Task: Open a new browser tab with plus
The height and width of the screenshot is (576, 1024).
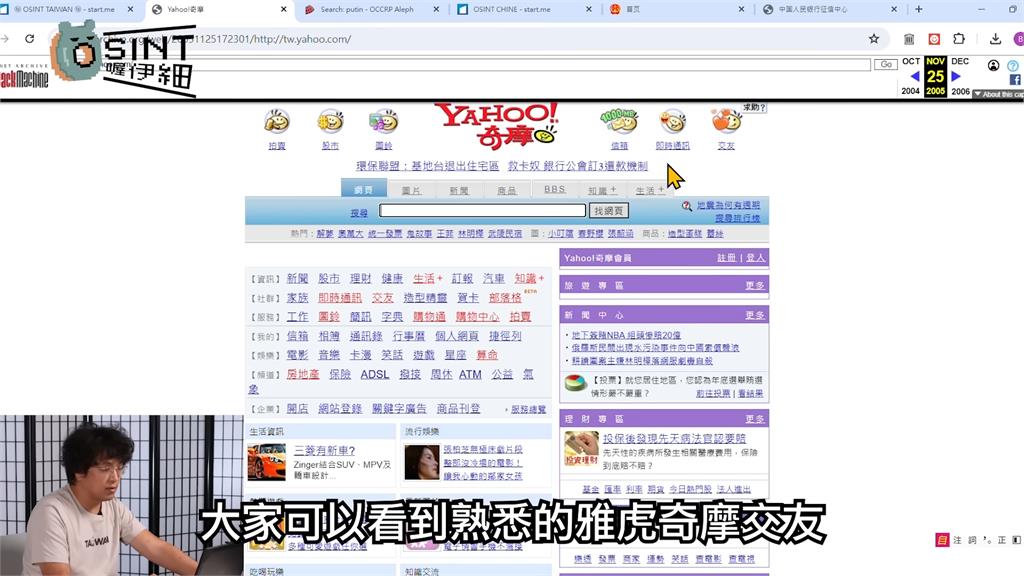Action: (x=919, y=9)
